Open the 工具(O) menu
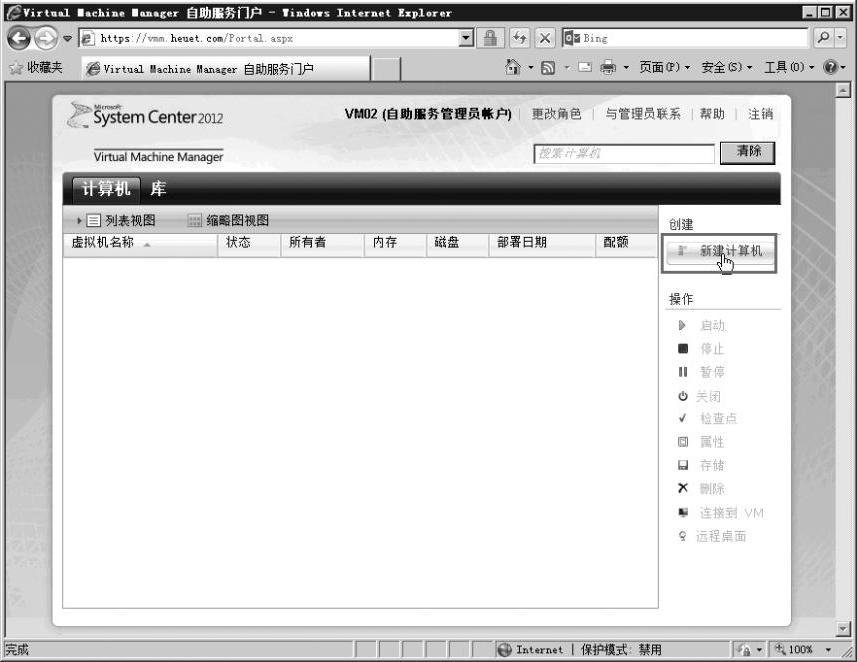857x662 pixels. (789, 67)
